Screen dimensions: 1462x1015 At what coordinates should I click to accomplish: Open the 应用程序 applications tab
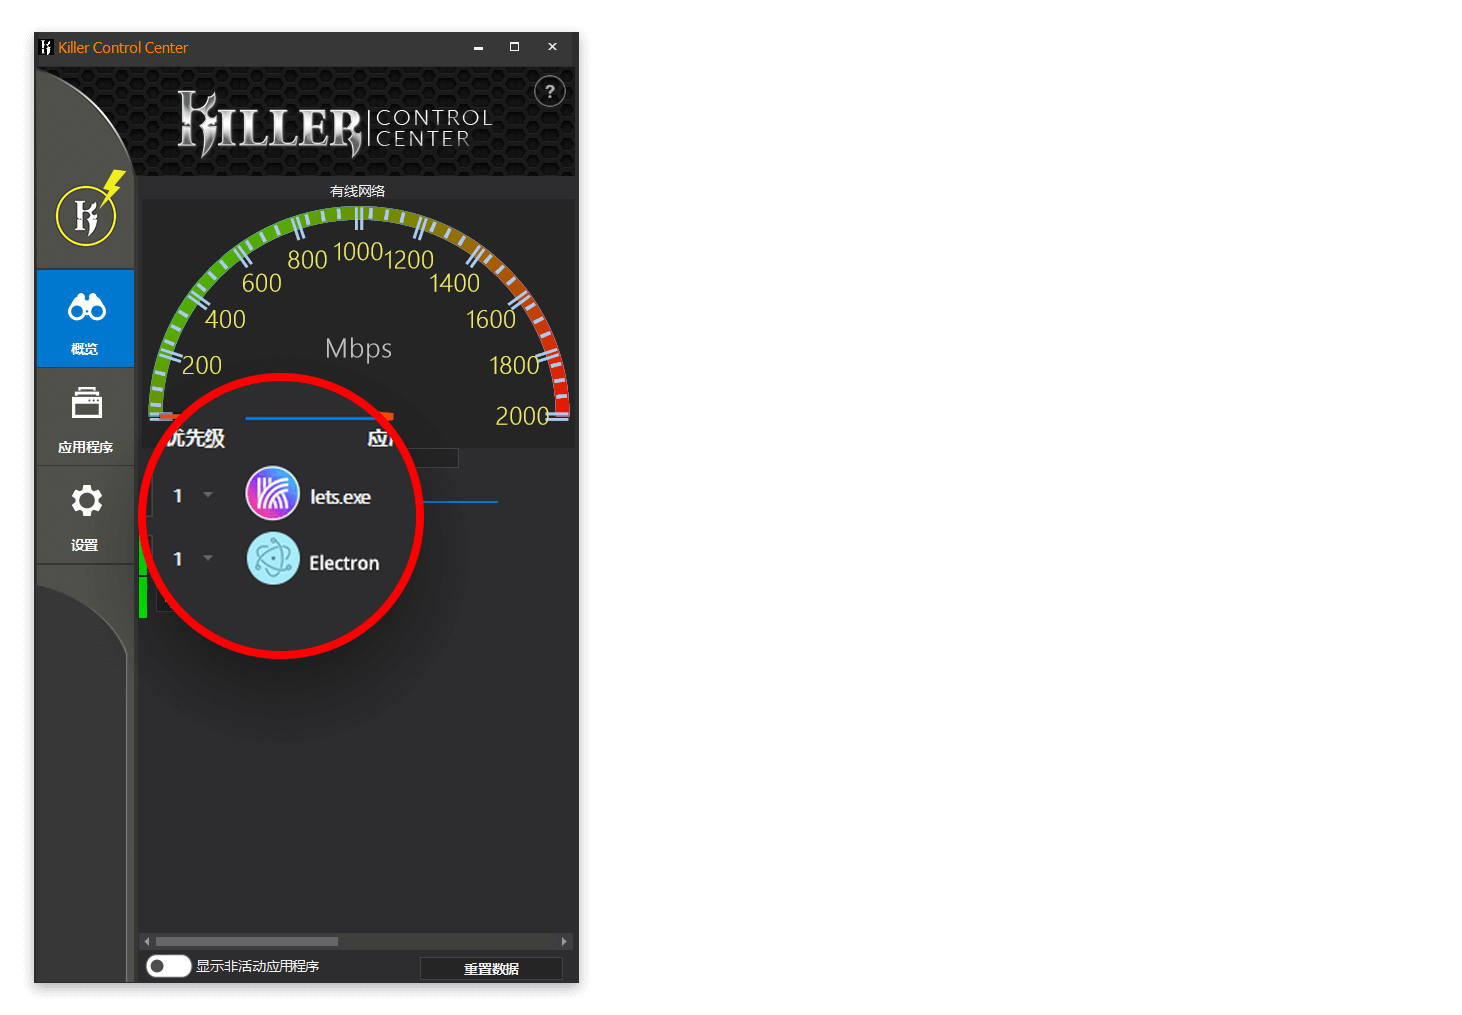[86, 417]
